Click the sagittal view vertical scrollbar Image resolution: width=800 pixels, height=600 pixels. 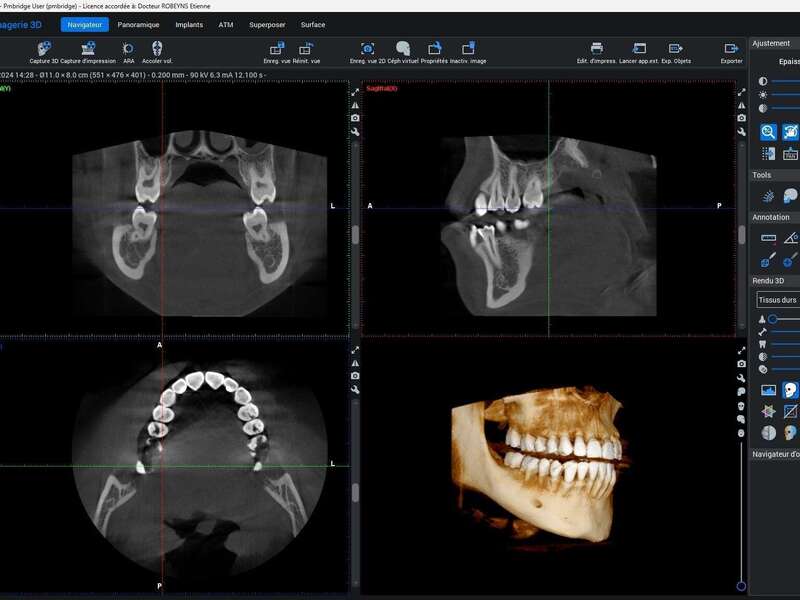click(741, 235)
